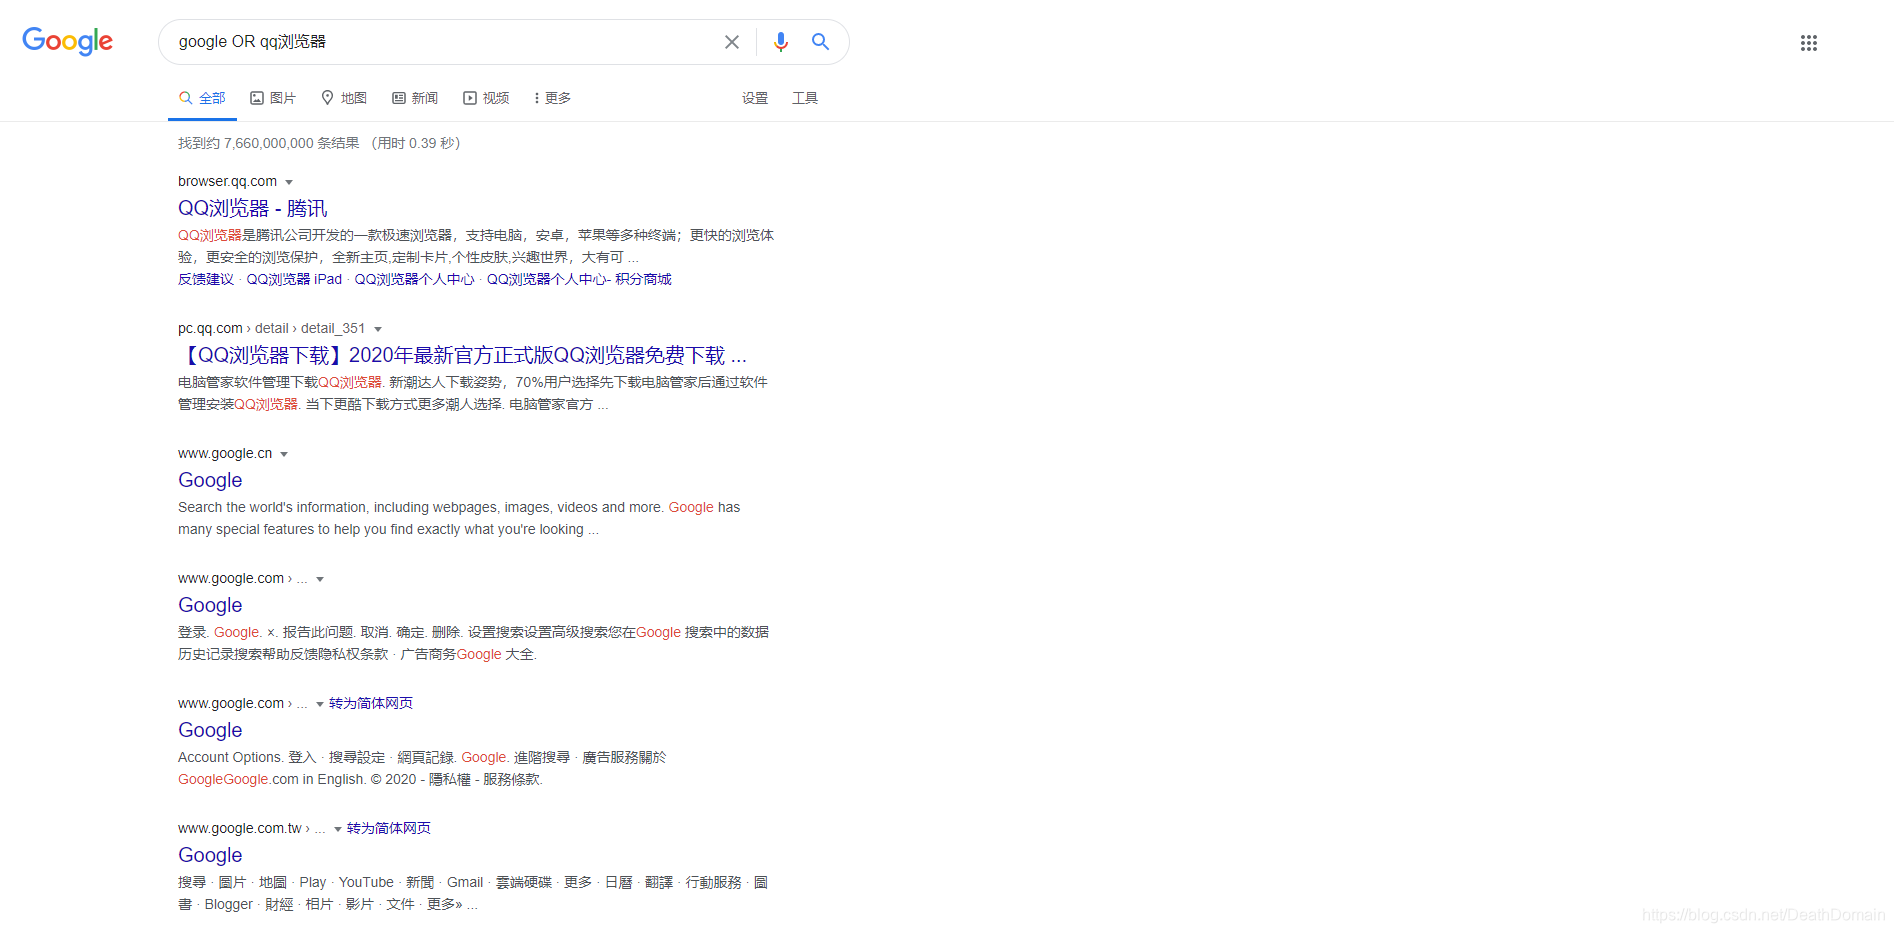Click the www.google.cn URL text
Viewport: 1894px width, 933px height.
[x=225, y=453]
